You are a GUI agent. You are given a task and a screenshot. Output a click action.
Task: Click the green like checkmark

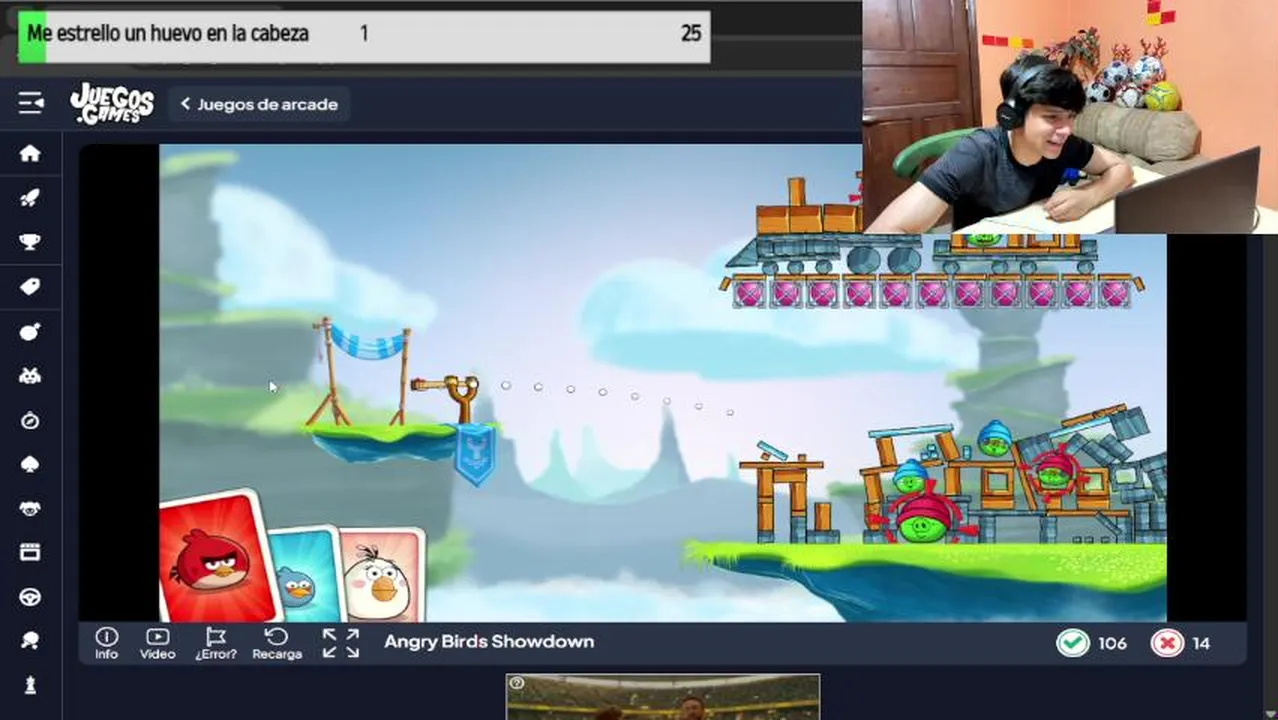1073,643
